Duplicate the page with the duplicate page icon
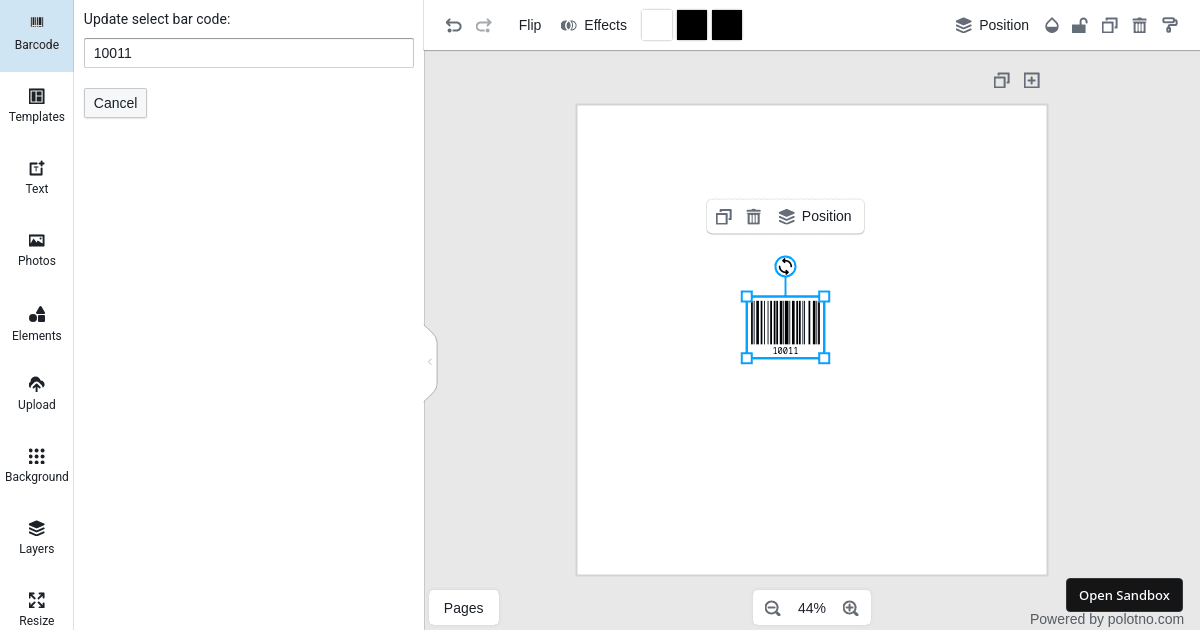1200x630 pixels. click(x=1001, y=80)
